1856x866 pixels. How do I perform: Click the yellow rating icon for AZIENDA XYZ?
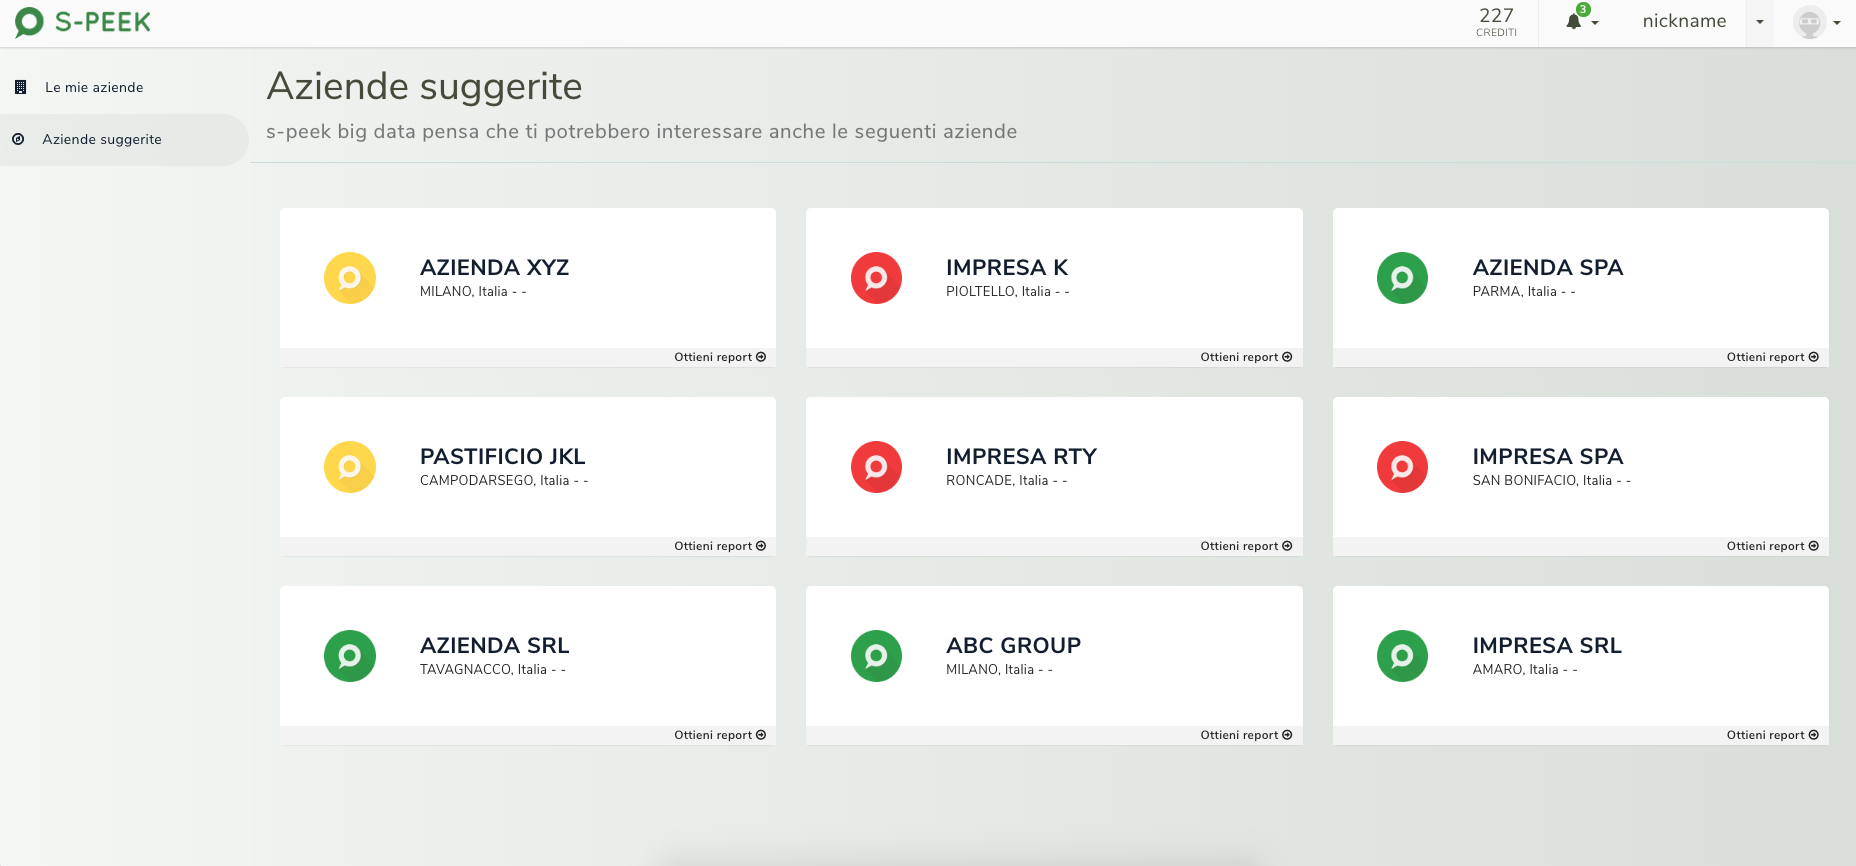pos(350,278)
